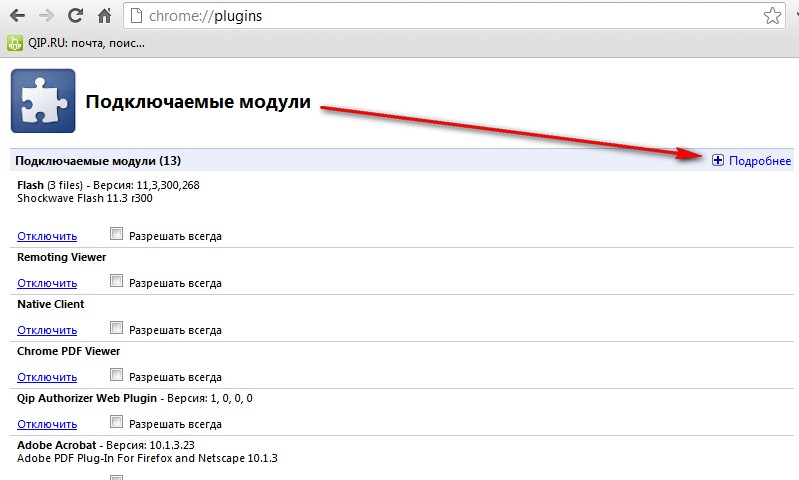799x480 pixels.
Task: Disable Remoting Viewer via Отключить link
Action: click(x=47, y=283)
